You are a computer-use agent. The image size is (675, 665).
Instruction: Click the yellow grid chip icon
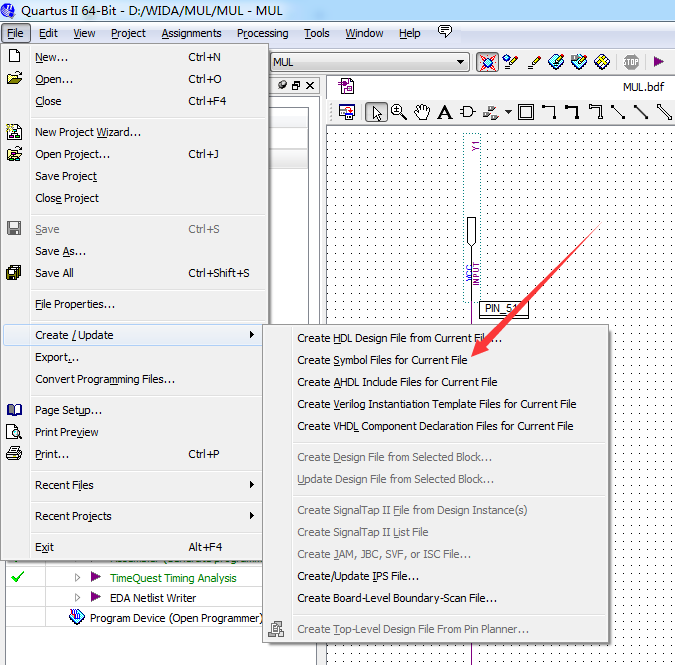[602, 62]
